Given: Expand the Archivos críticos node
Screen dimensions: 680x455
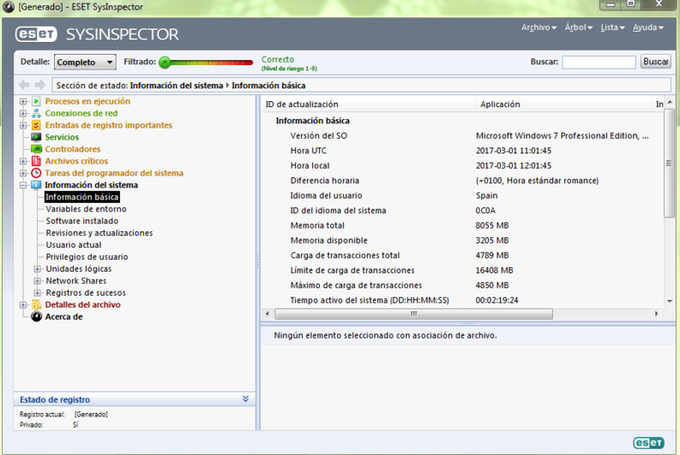Looking at the screenshot, I should (x=23, y=161).
